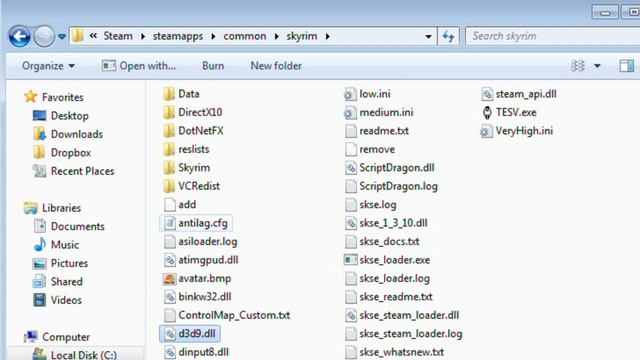Open the Documents library
The image size is (640, 360).
pyautogui.click(x=69, y=227)
